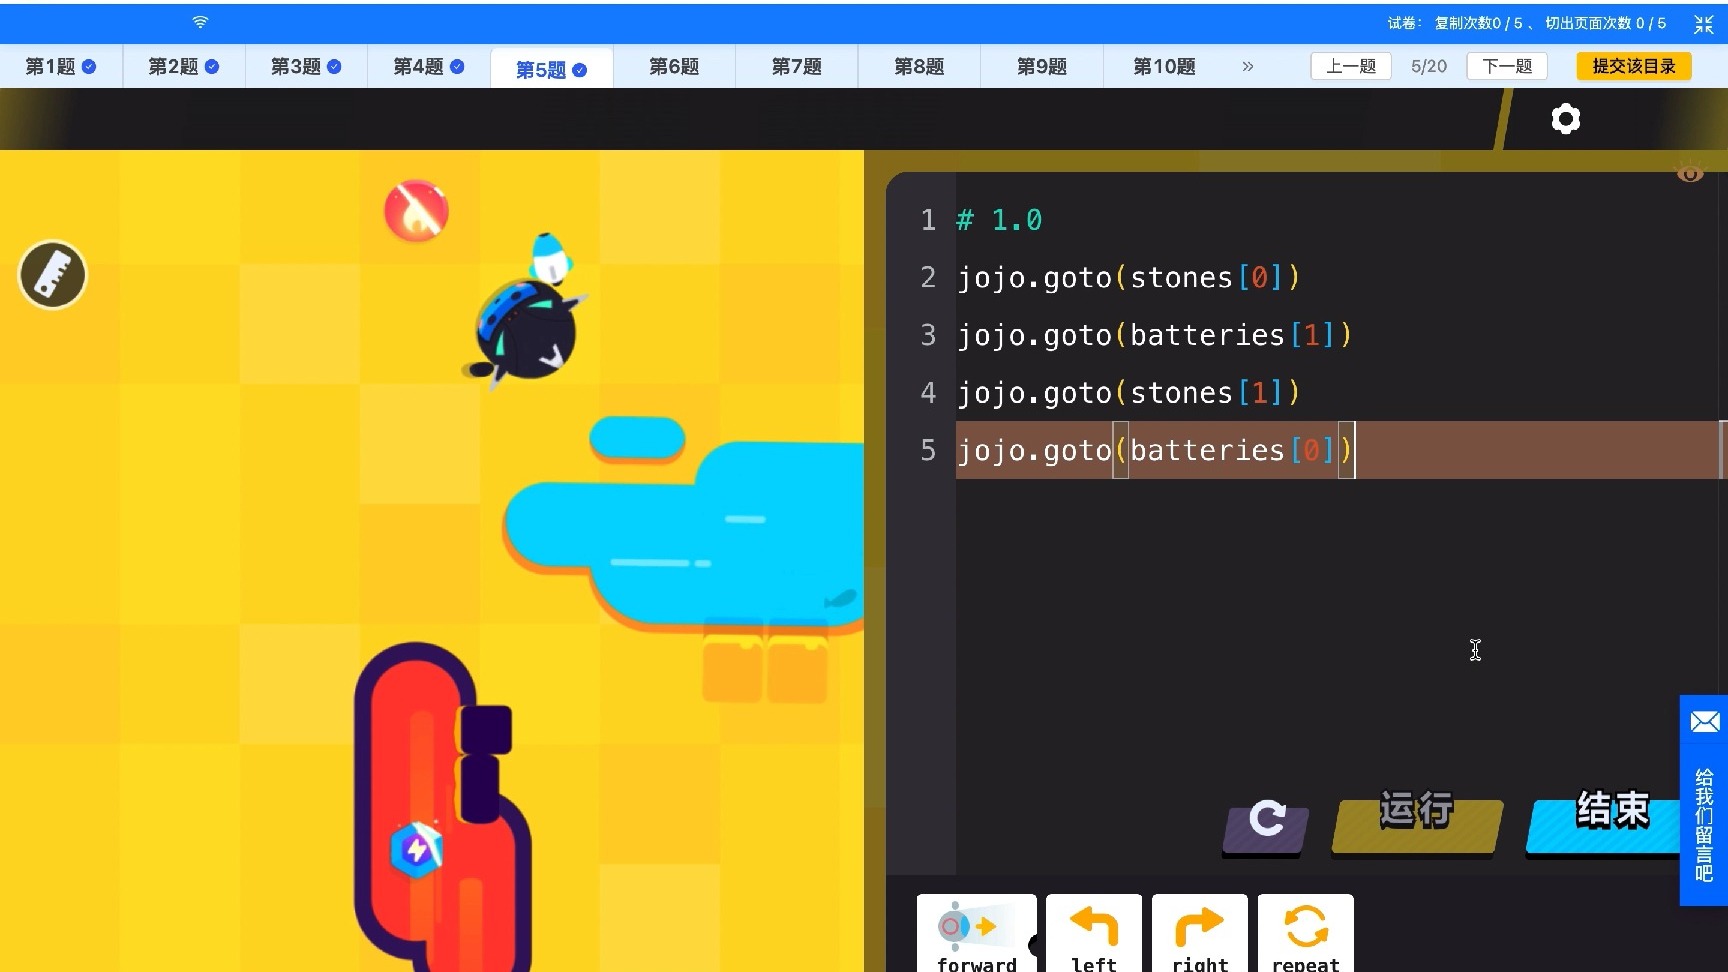Click the yellow 提交该目录 submit button
The width and height of the screenshot is (1728, 972).
point(1632,65)
